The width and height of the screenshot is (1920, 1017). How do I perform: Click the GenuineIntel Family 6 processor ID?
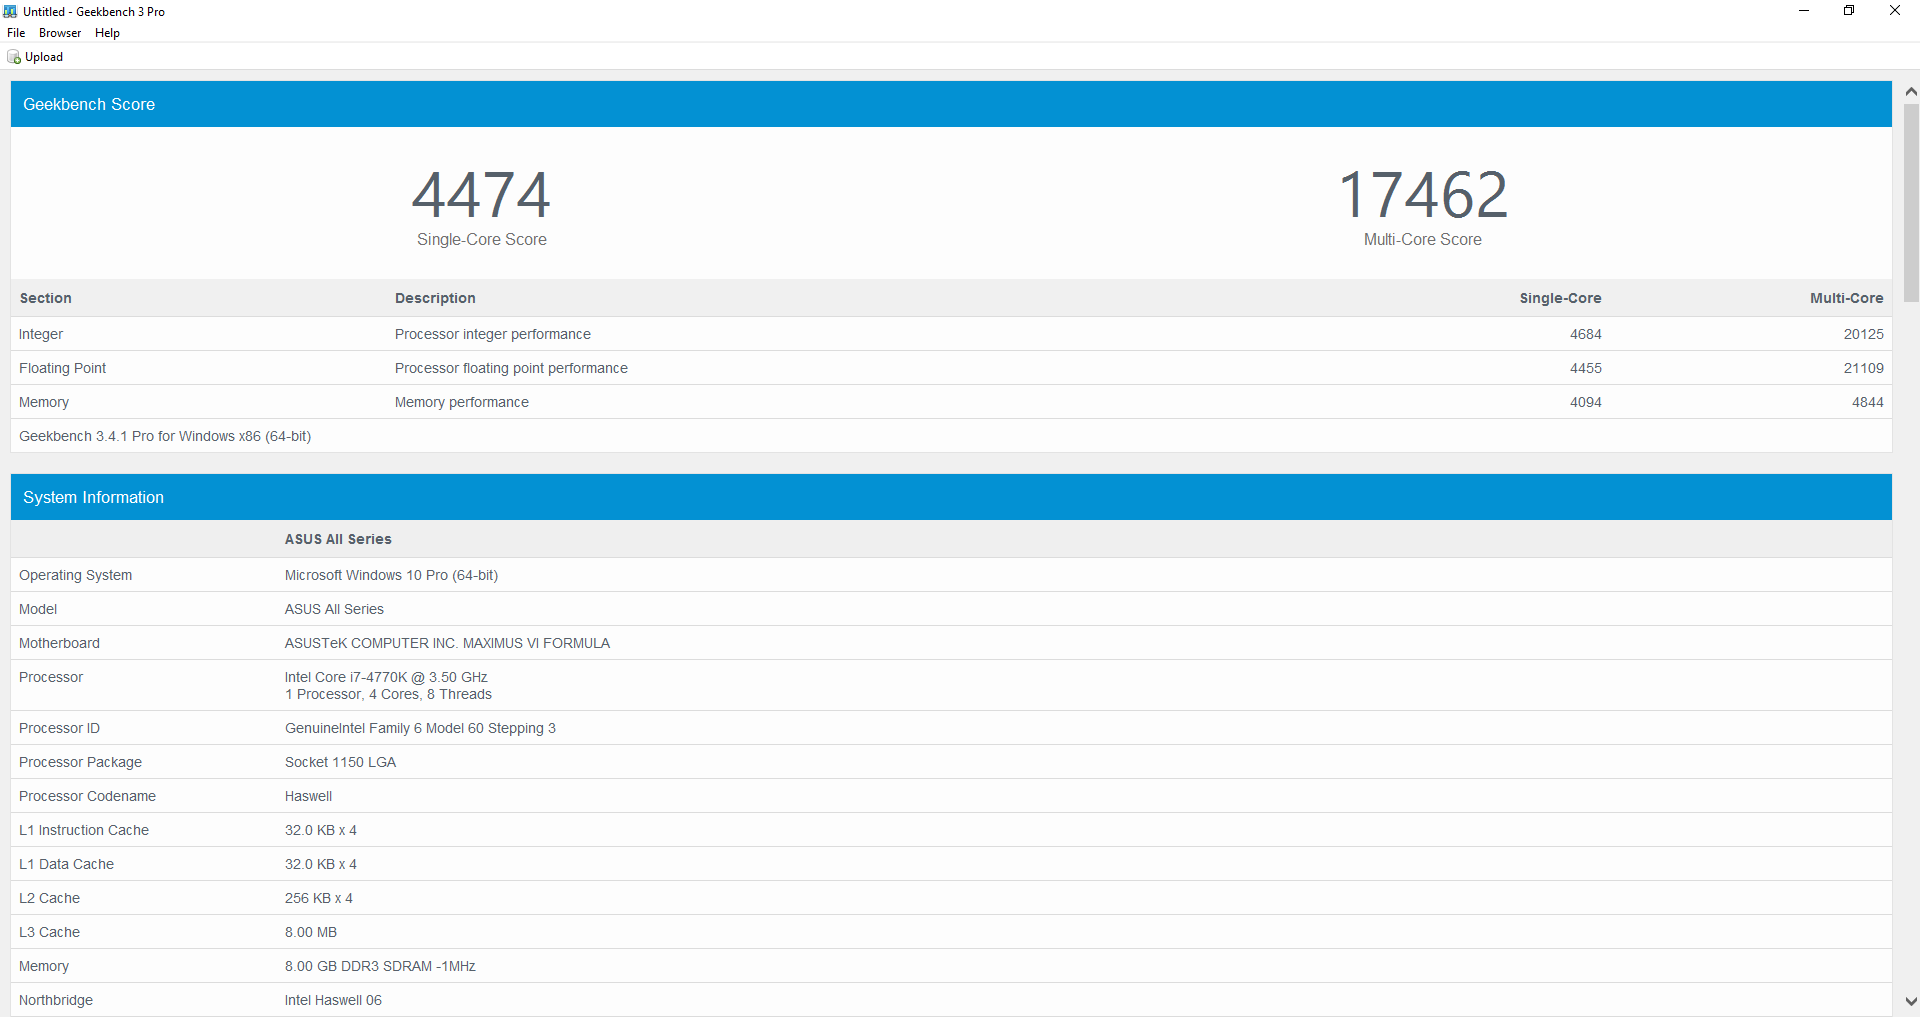(420, 728)
